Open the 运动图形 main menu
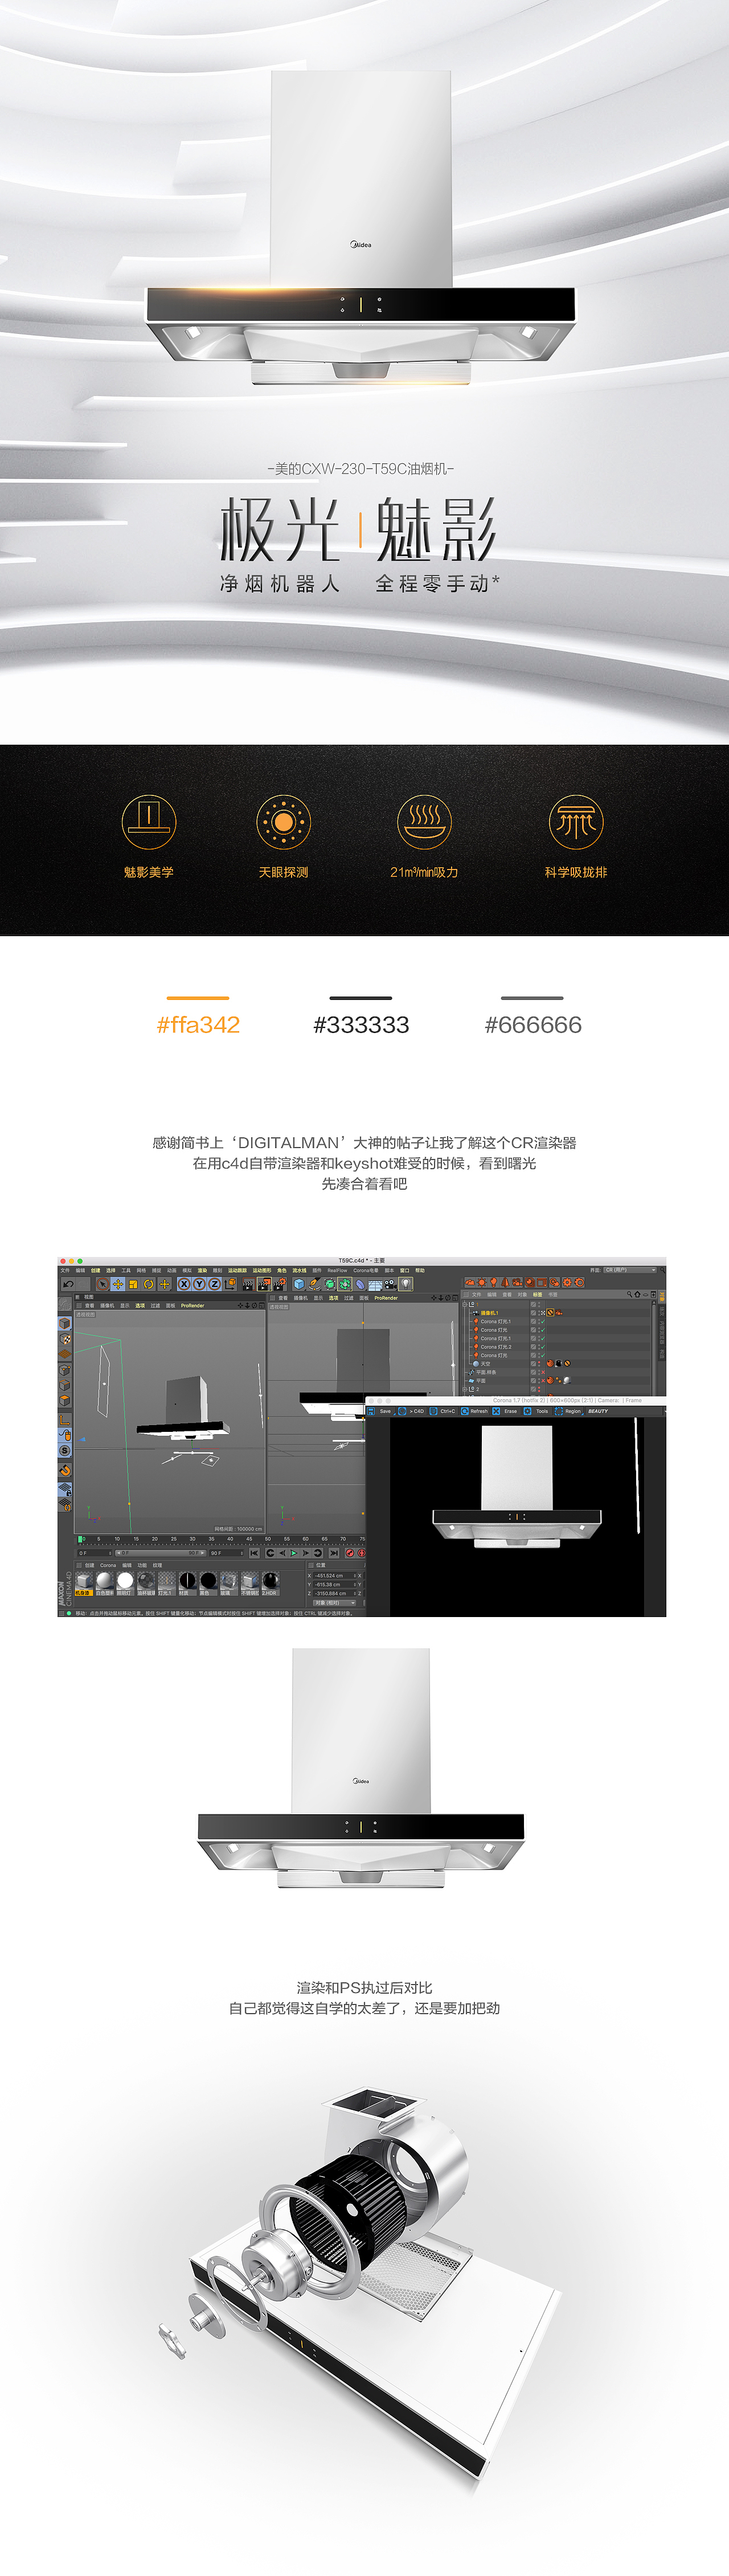Viewport: 729px width, 2576px height. pos(262,1270)
